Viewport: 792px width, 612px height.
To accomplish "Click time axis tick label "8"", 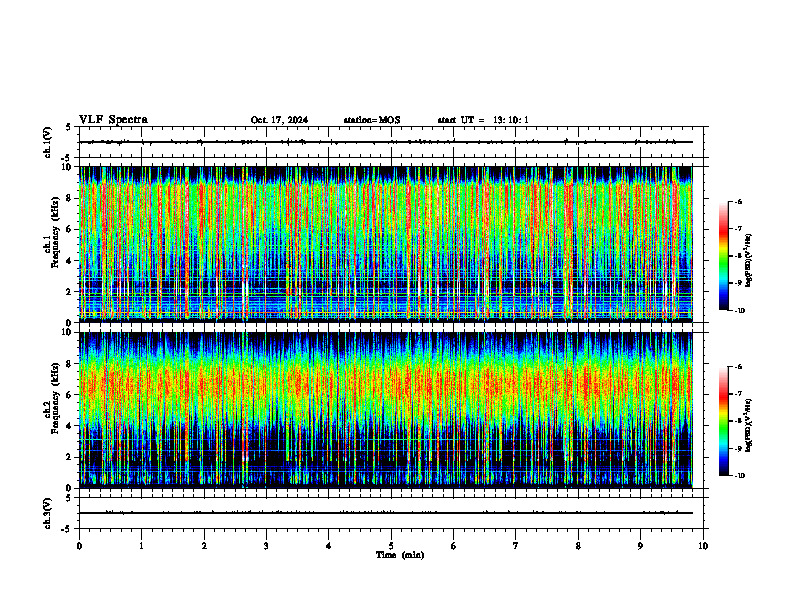I will 578,546.
